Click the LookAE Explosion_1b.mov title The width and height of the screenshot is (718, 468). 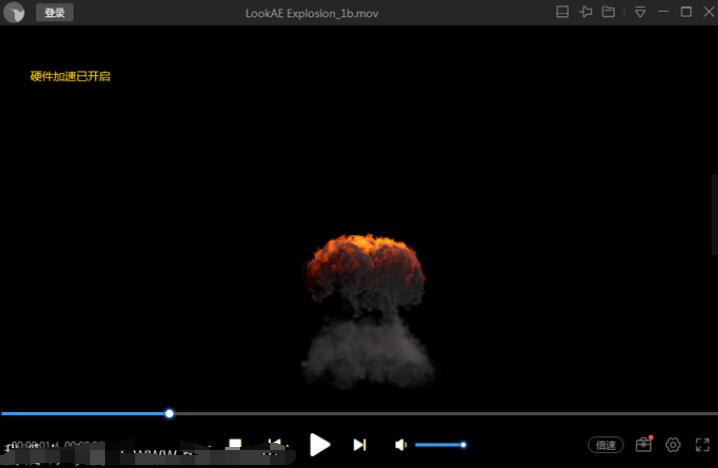(312, 13)
